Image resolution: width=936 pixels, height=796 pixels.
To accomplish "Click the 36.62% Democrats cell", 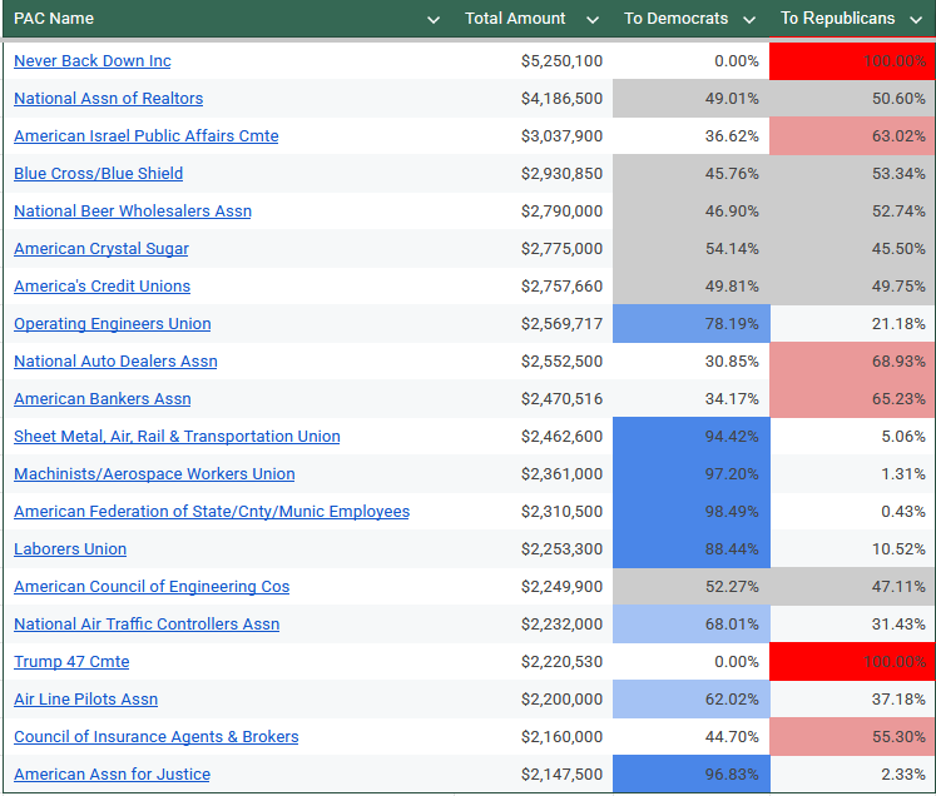I will [691, 136].
